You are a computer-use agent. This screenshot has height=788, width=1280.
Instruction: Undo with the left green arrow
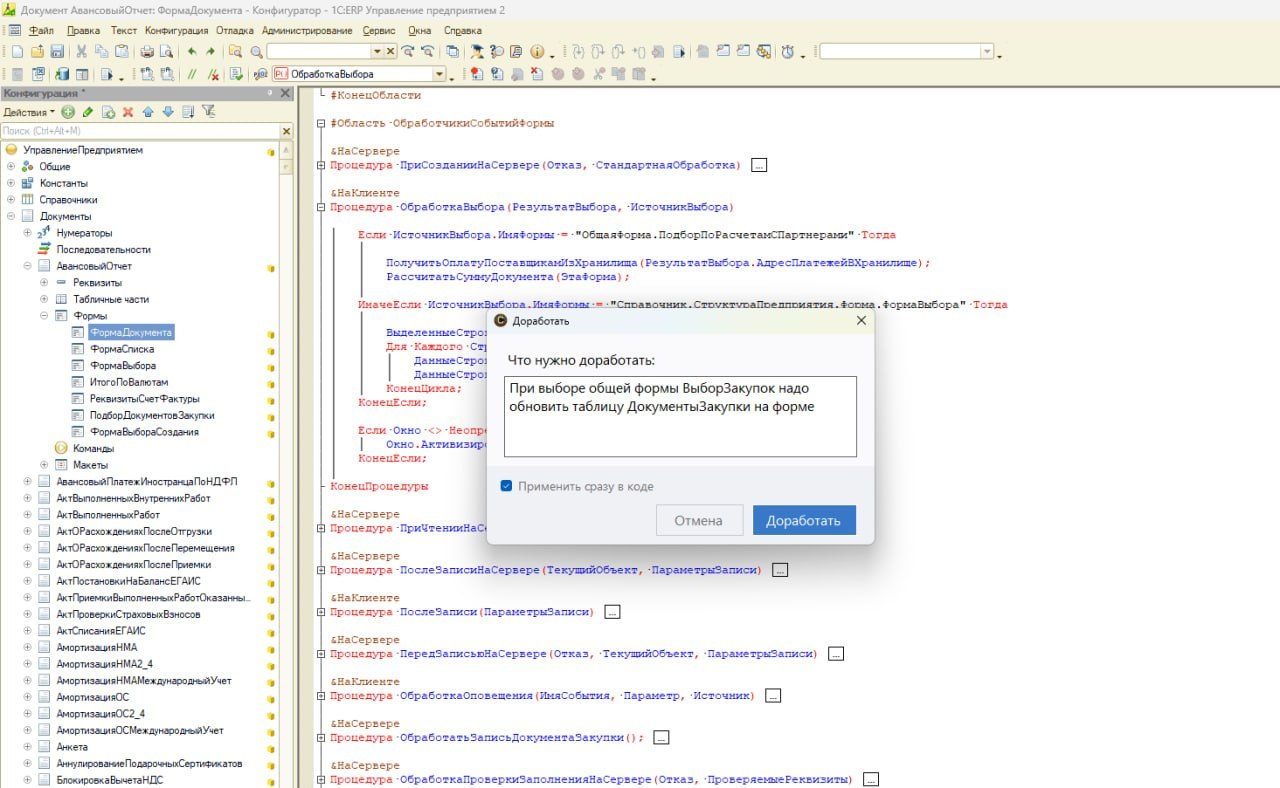(191, 51)
